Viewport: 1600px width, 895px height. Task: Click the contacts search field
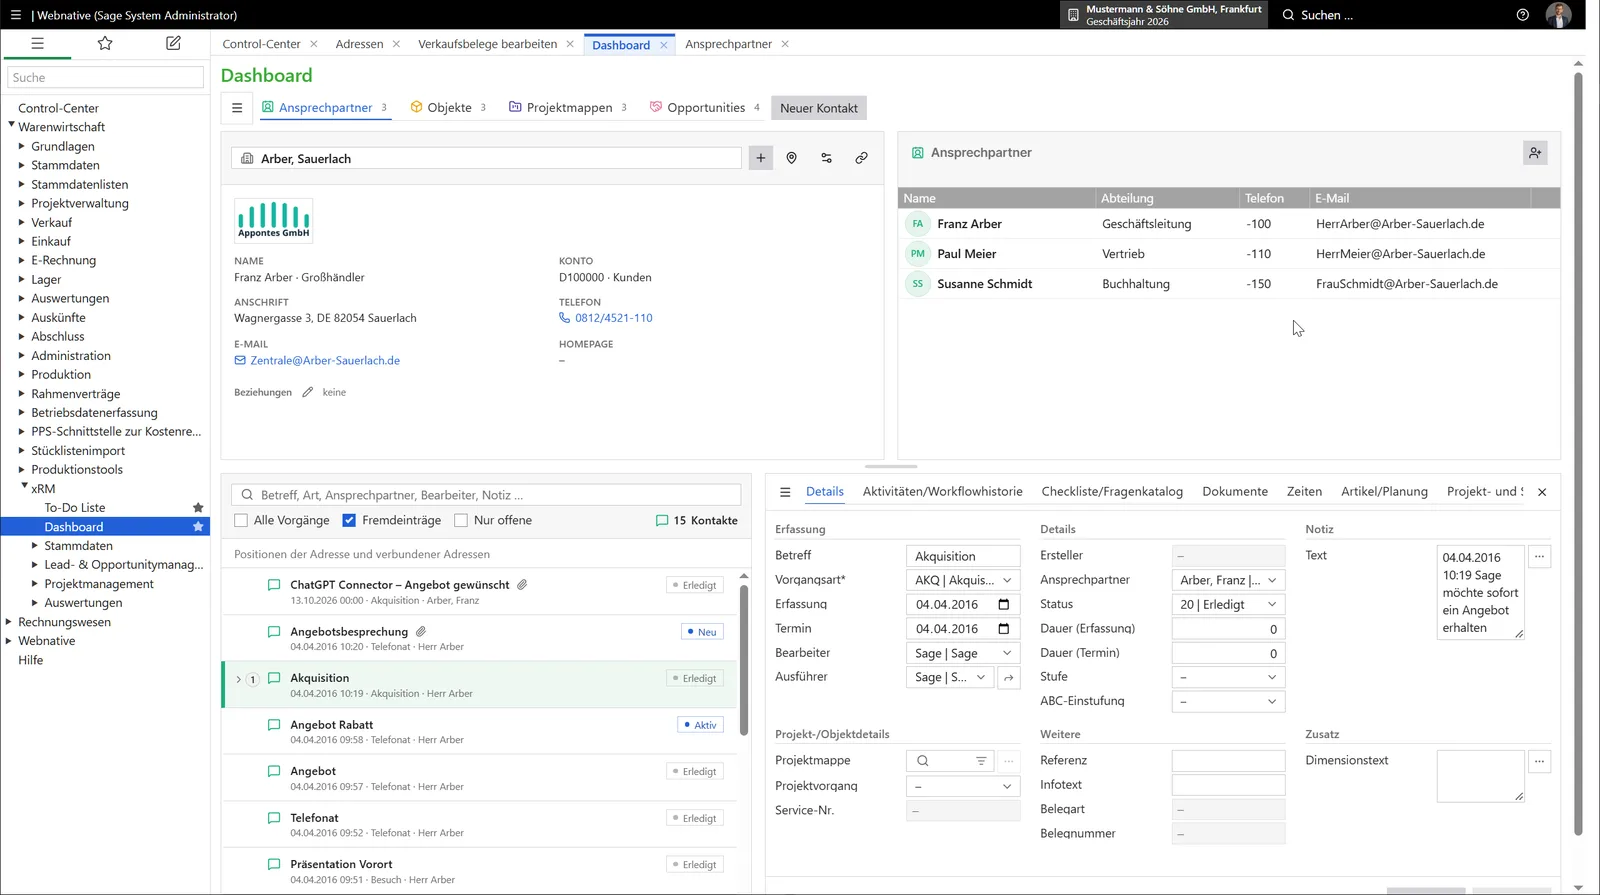[486, 495]
